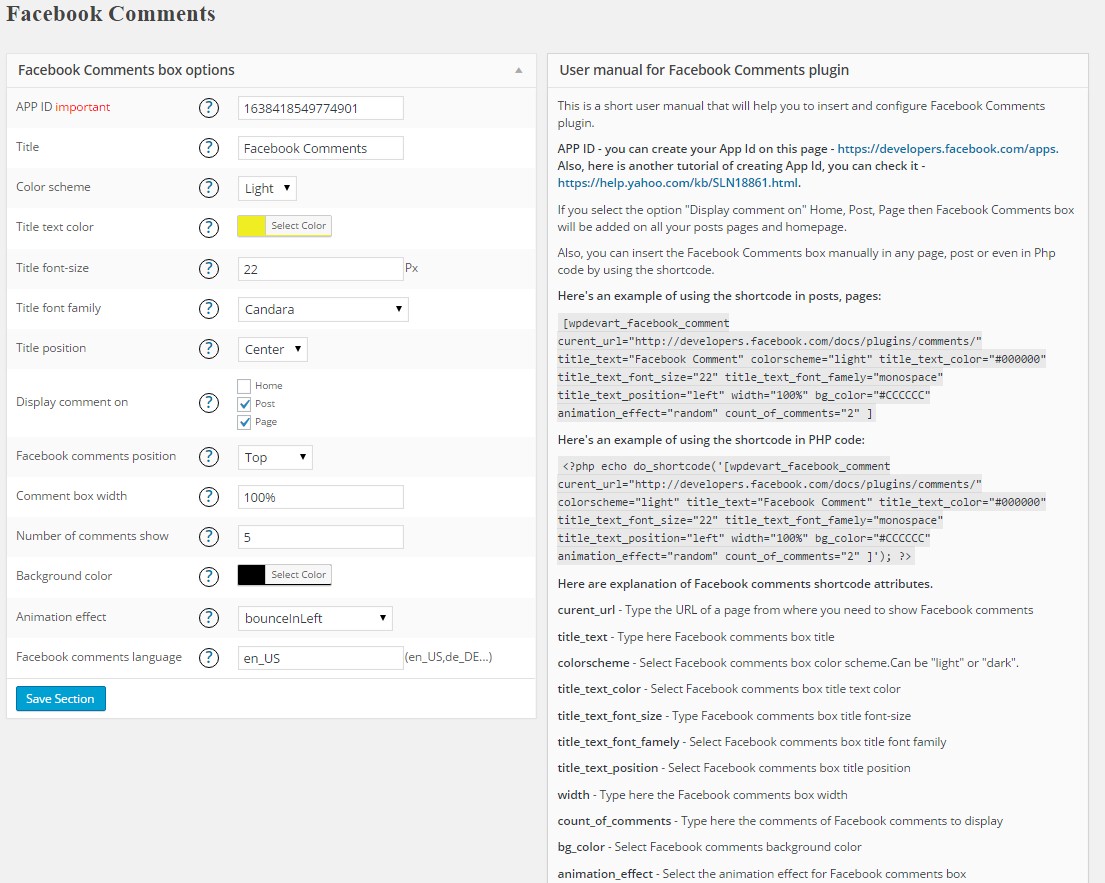The image size is (1105, 883).
Task: Click the Comment box width field
Action: click(321, 497)
